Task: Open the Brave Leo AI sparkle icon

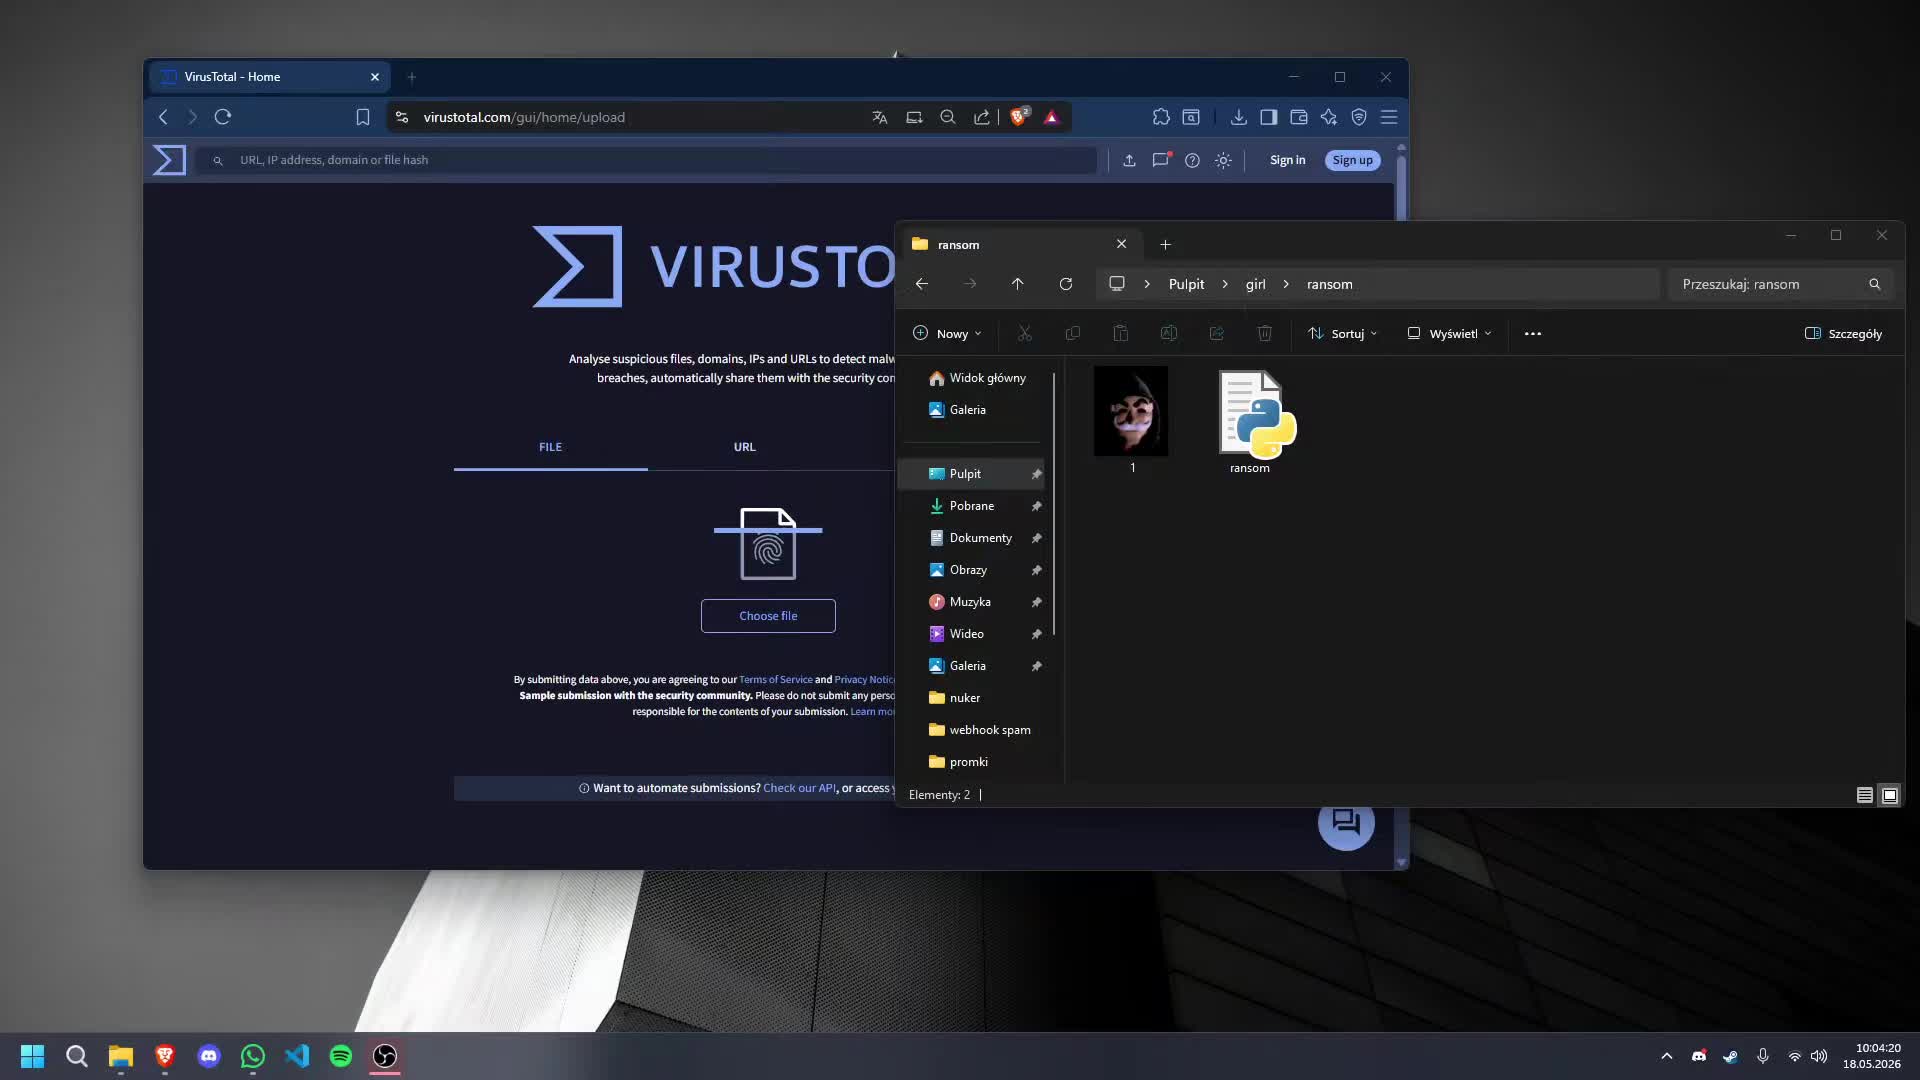Action: [1329, 117]
